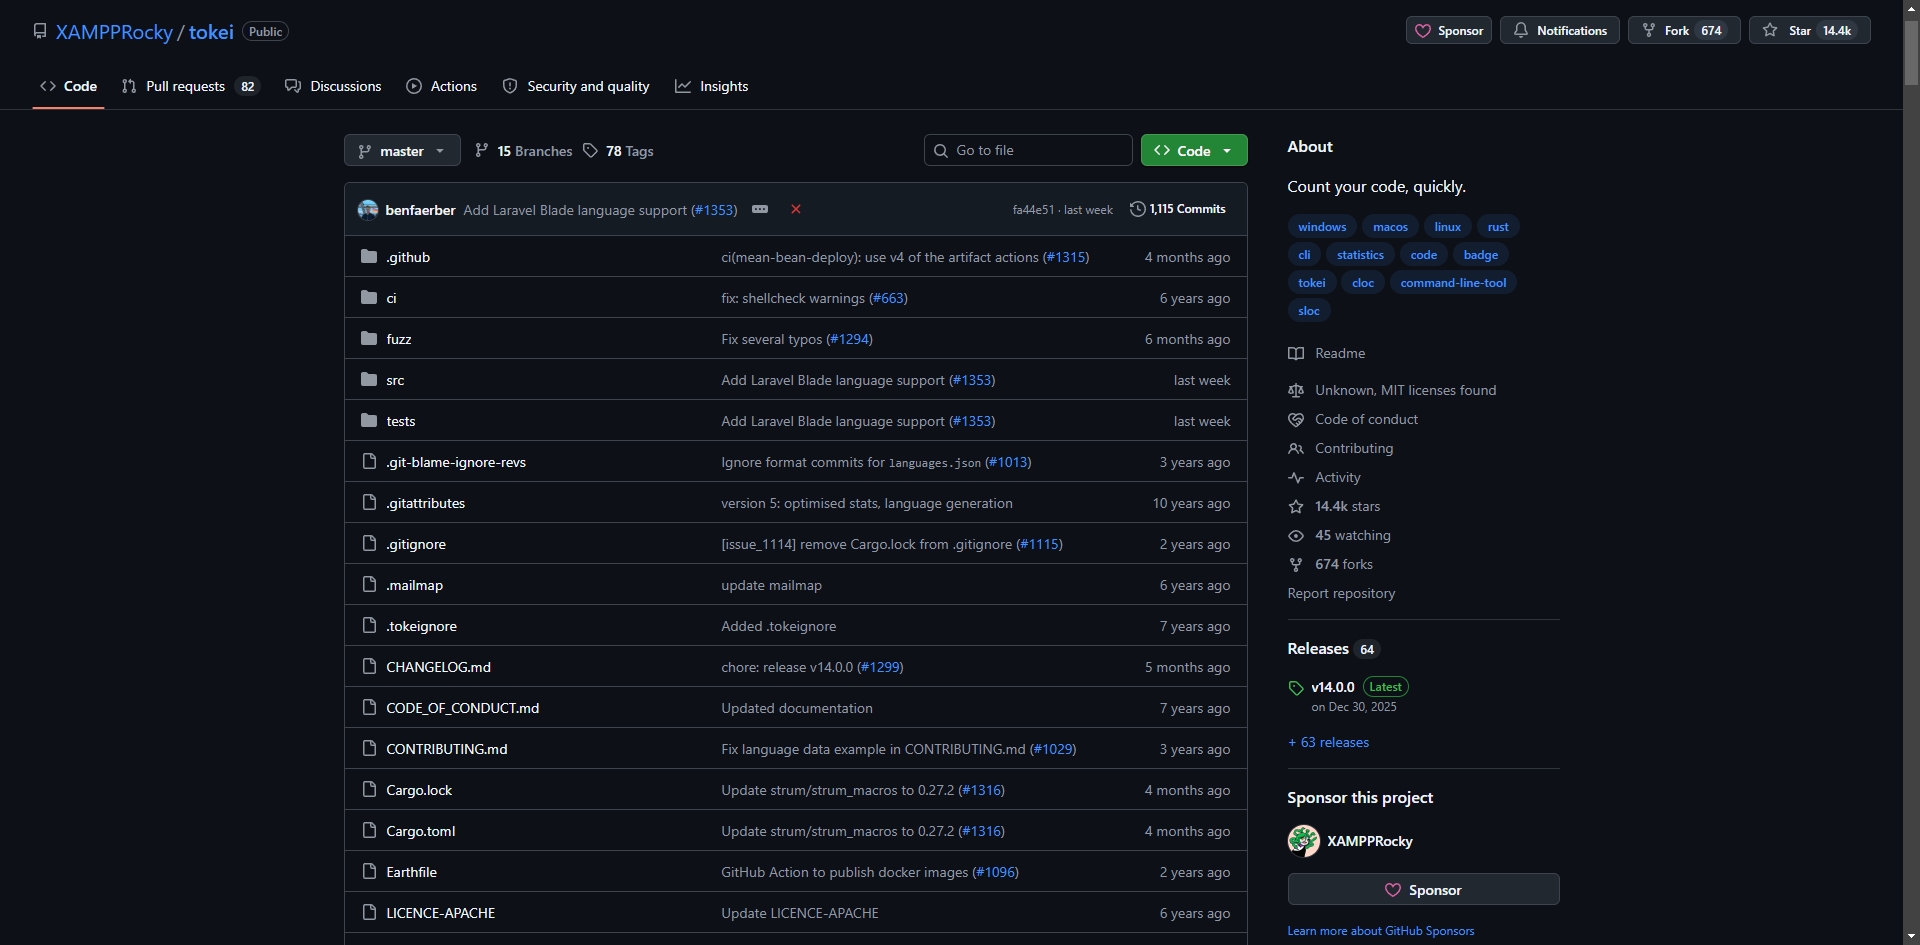Screen dimensions: 1920x945
Task: Switch to the Code tab
Action: (x=68, y=86)
